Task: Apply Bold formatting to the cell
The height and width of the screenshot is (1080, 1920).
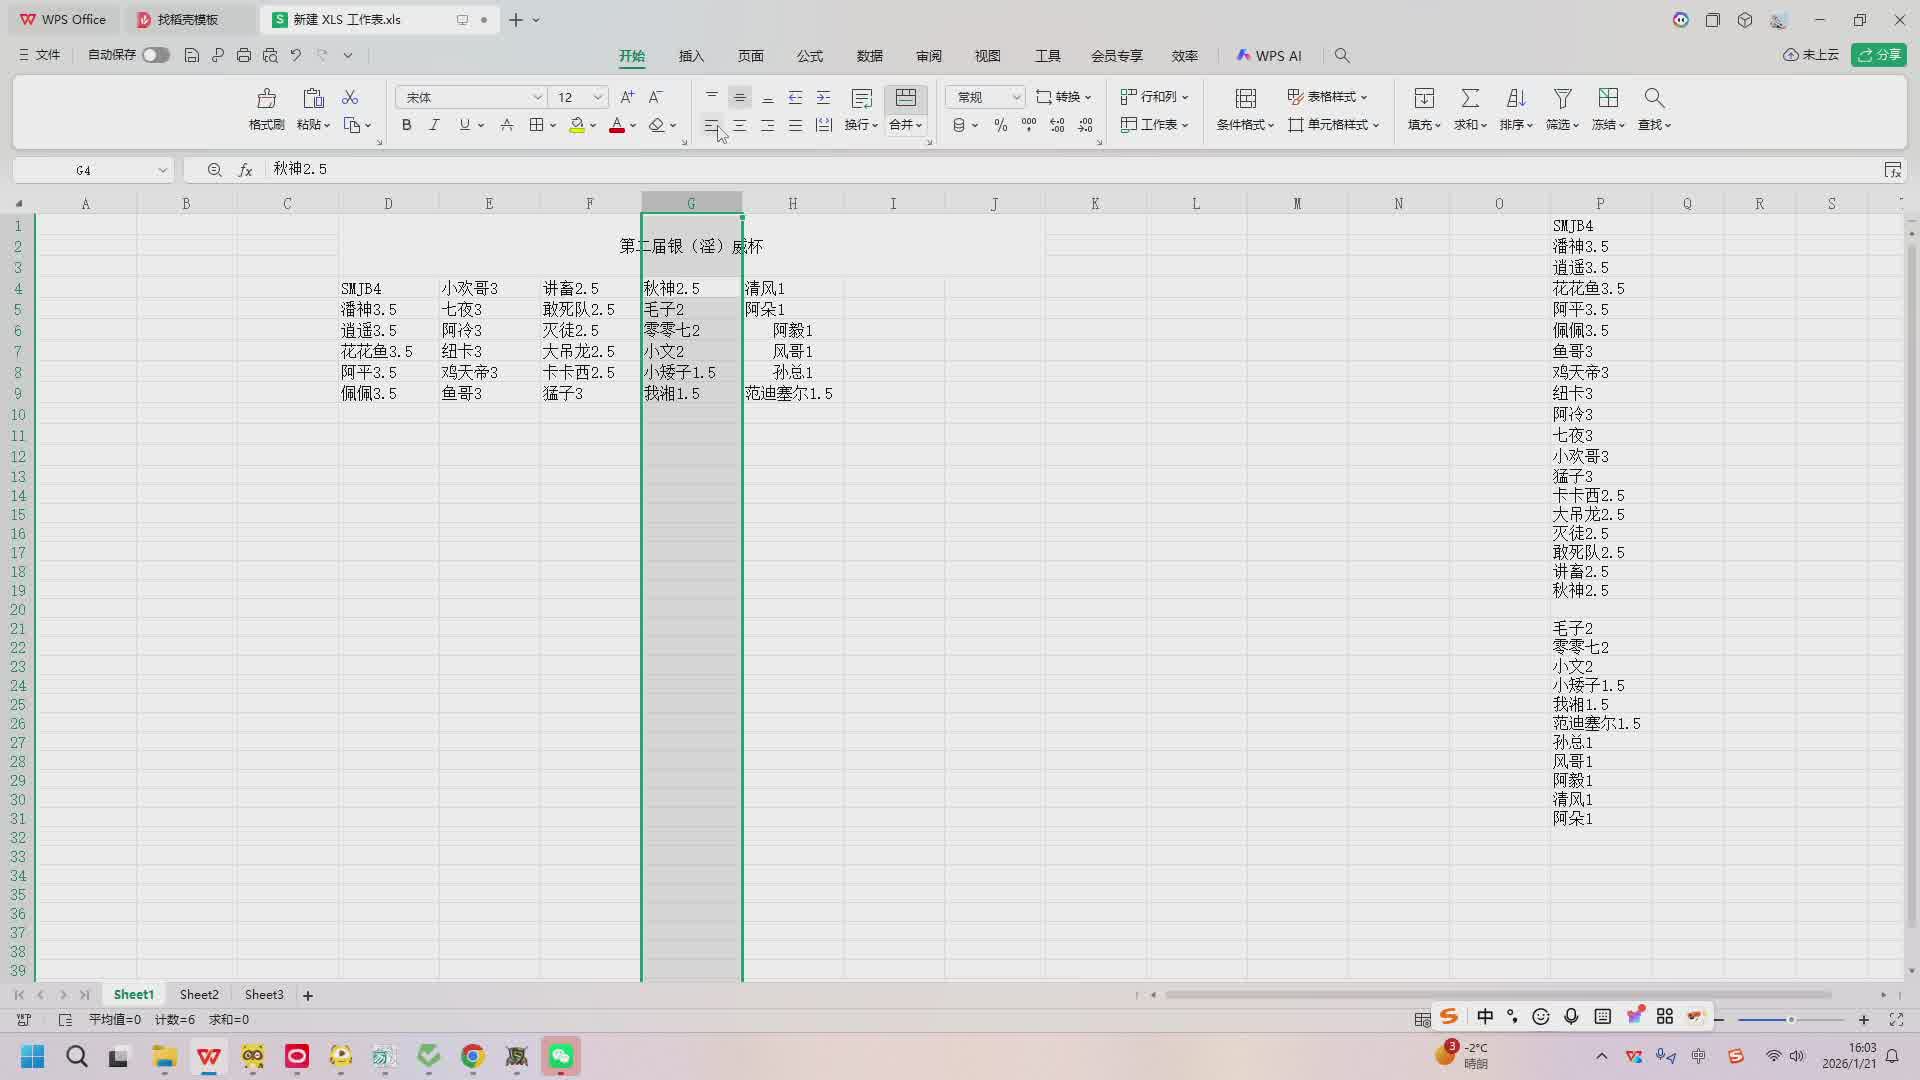Action: click(x=406, y=125)
